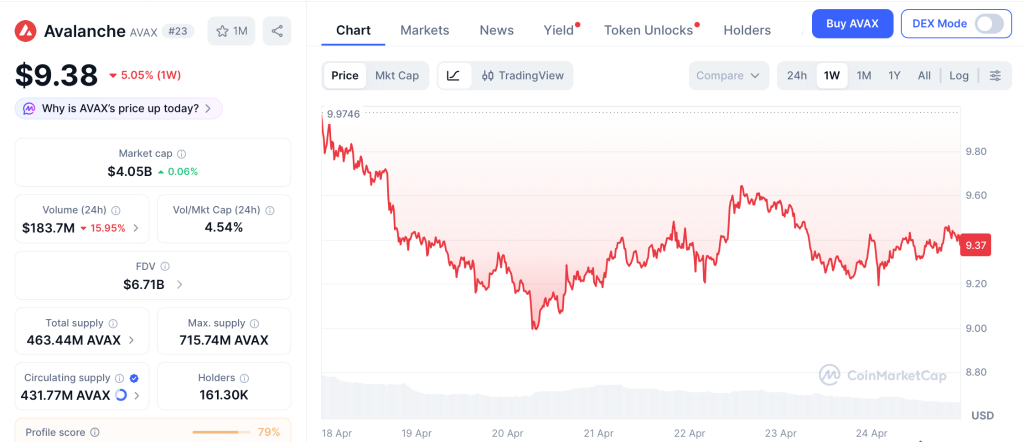Click the line chart type icon
1024x442 pixels.
[453, 75]
